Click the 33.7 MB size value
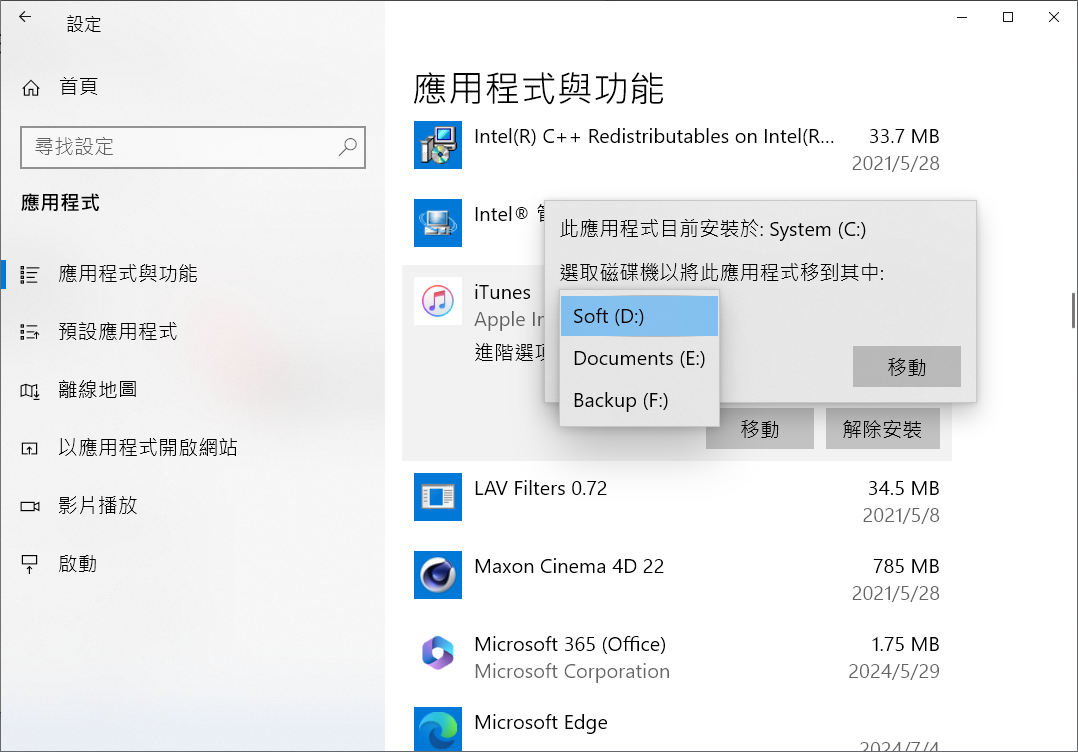 904,136
